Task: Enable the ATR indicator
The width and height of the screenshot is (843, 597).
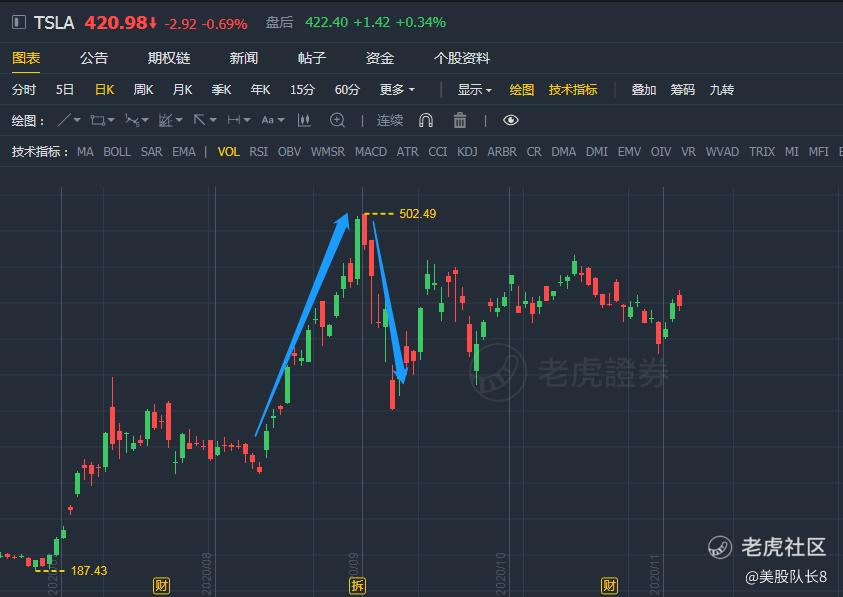Action: tap(408, 152)
